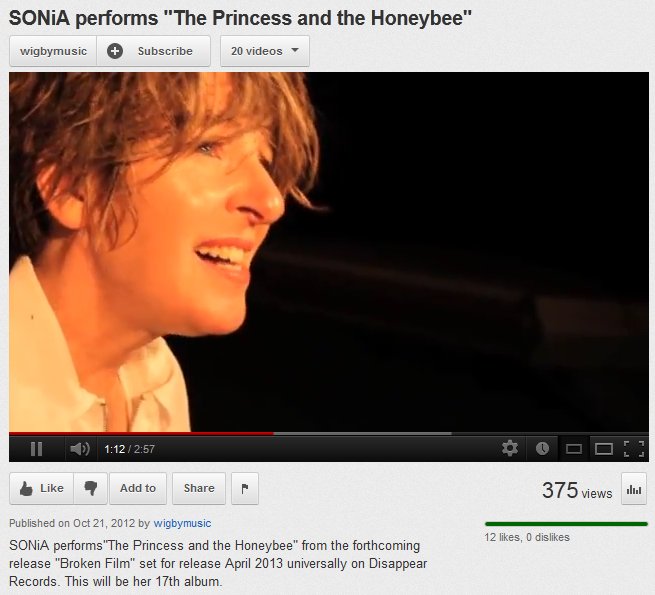This screenshot has width=655, height=595.
Task: Dislike the video with thumbs-down
Action: pos(91,488)
